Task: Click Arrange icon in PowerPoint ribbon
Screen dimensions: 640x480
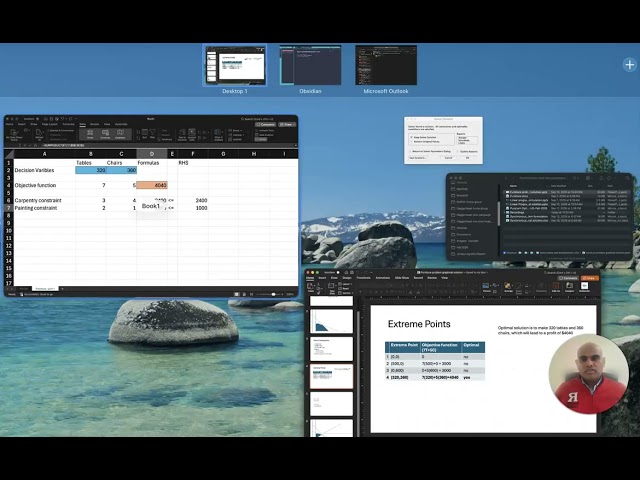Action: (508, 287)
